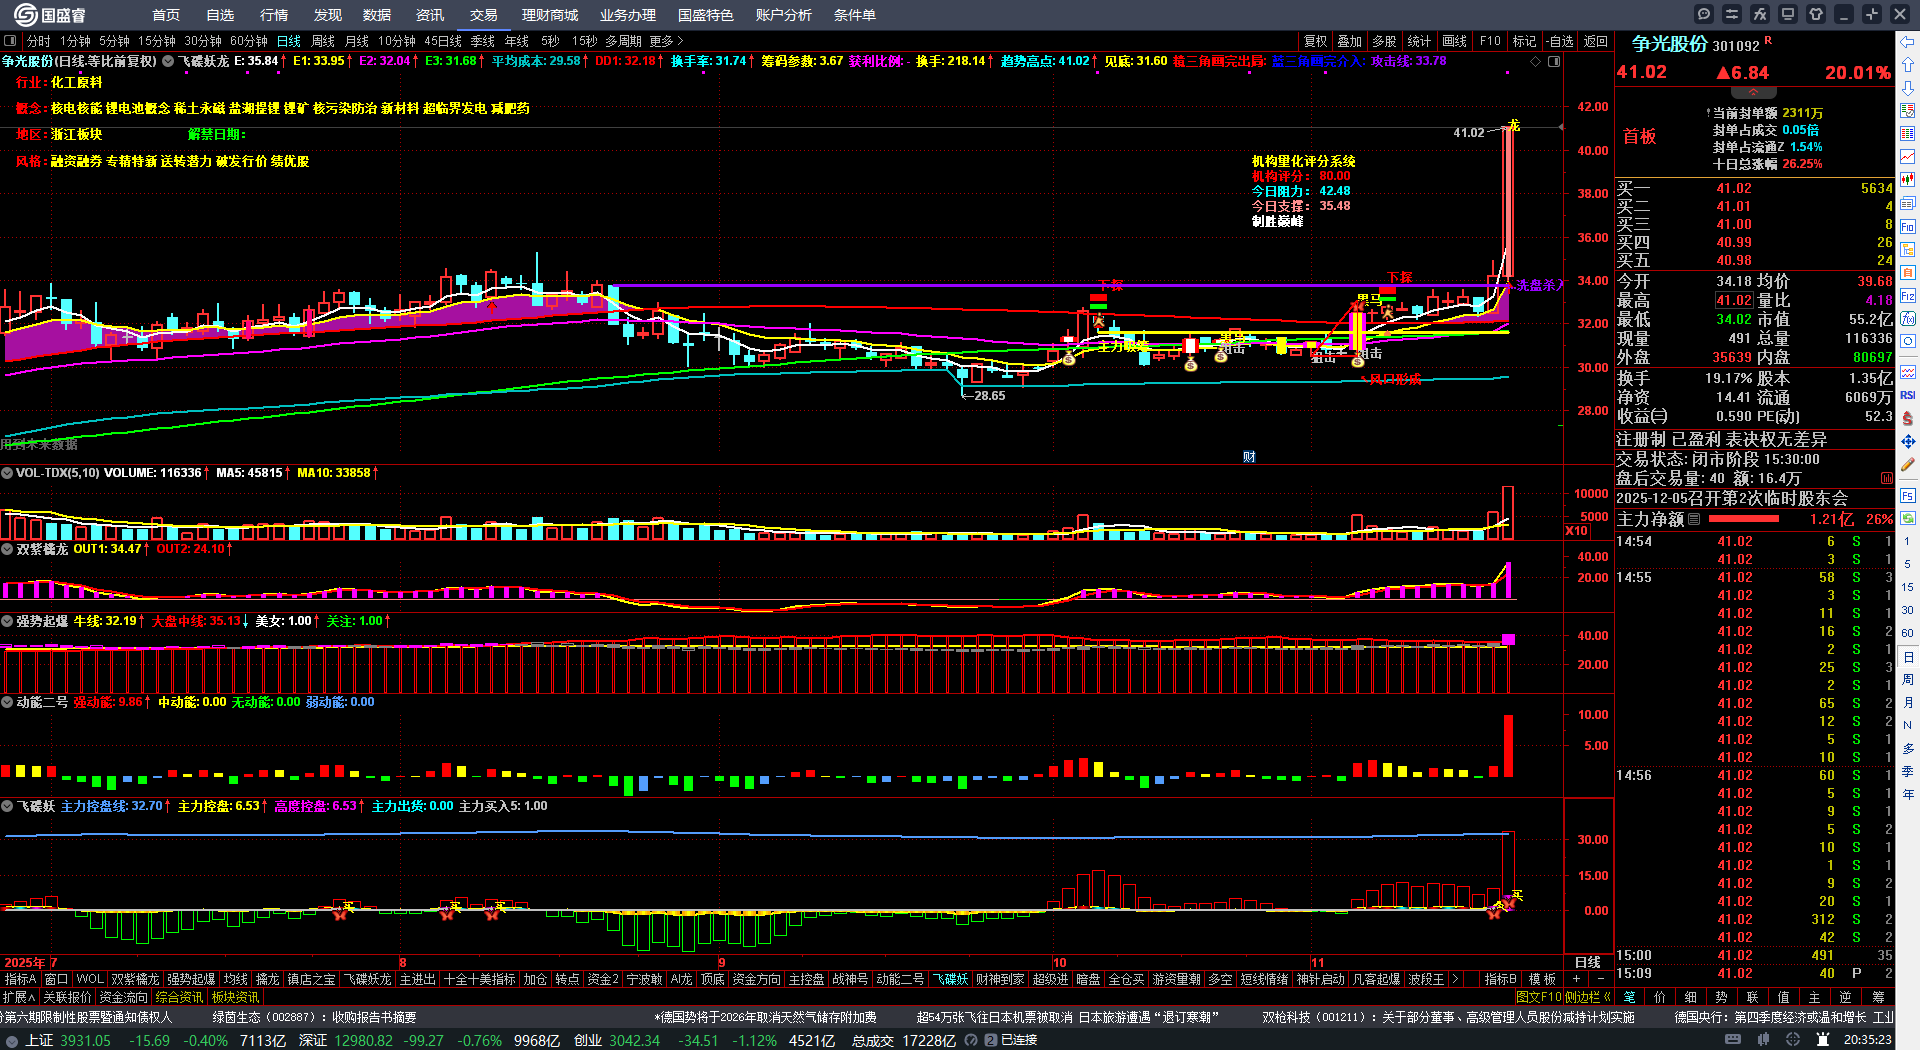Open the 理财商城 menu
The image size is (1920, 1050).
click(x=550, y=15)
